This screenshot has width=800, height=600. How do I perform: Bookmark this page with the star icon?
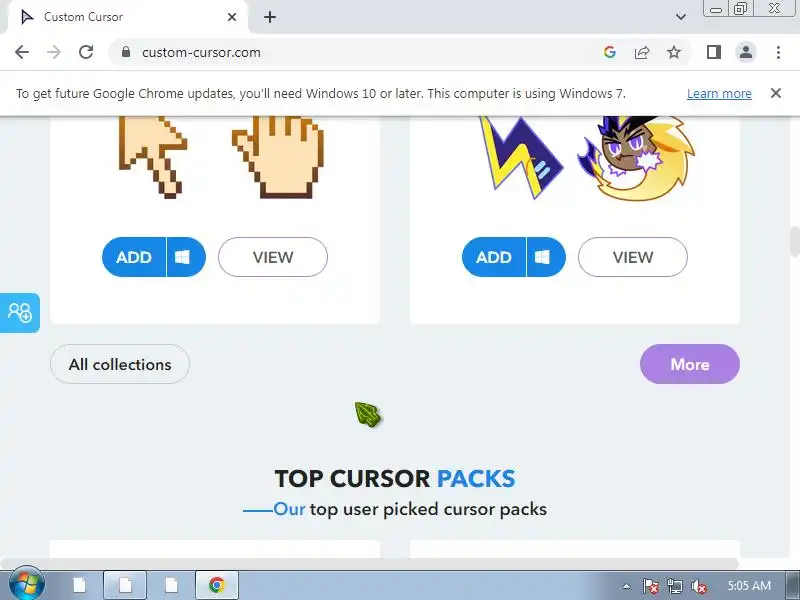pos(674,52)
